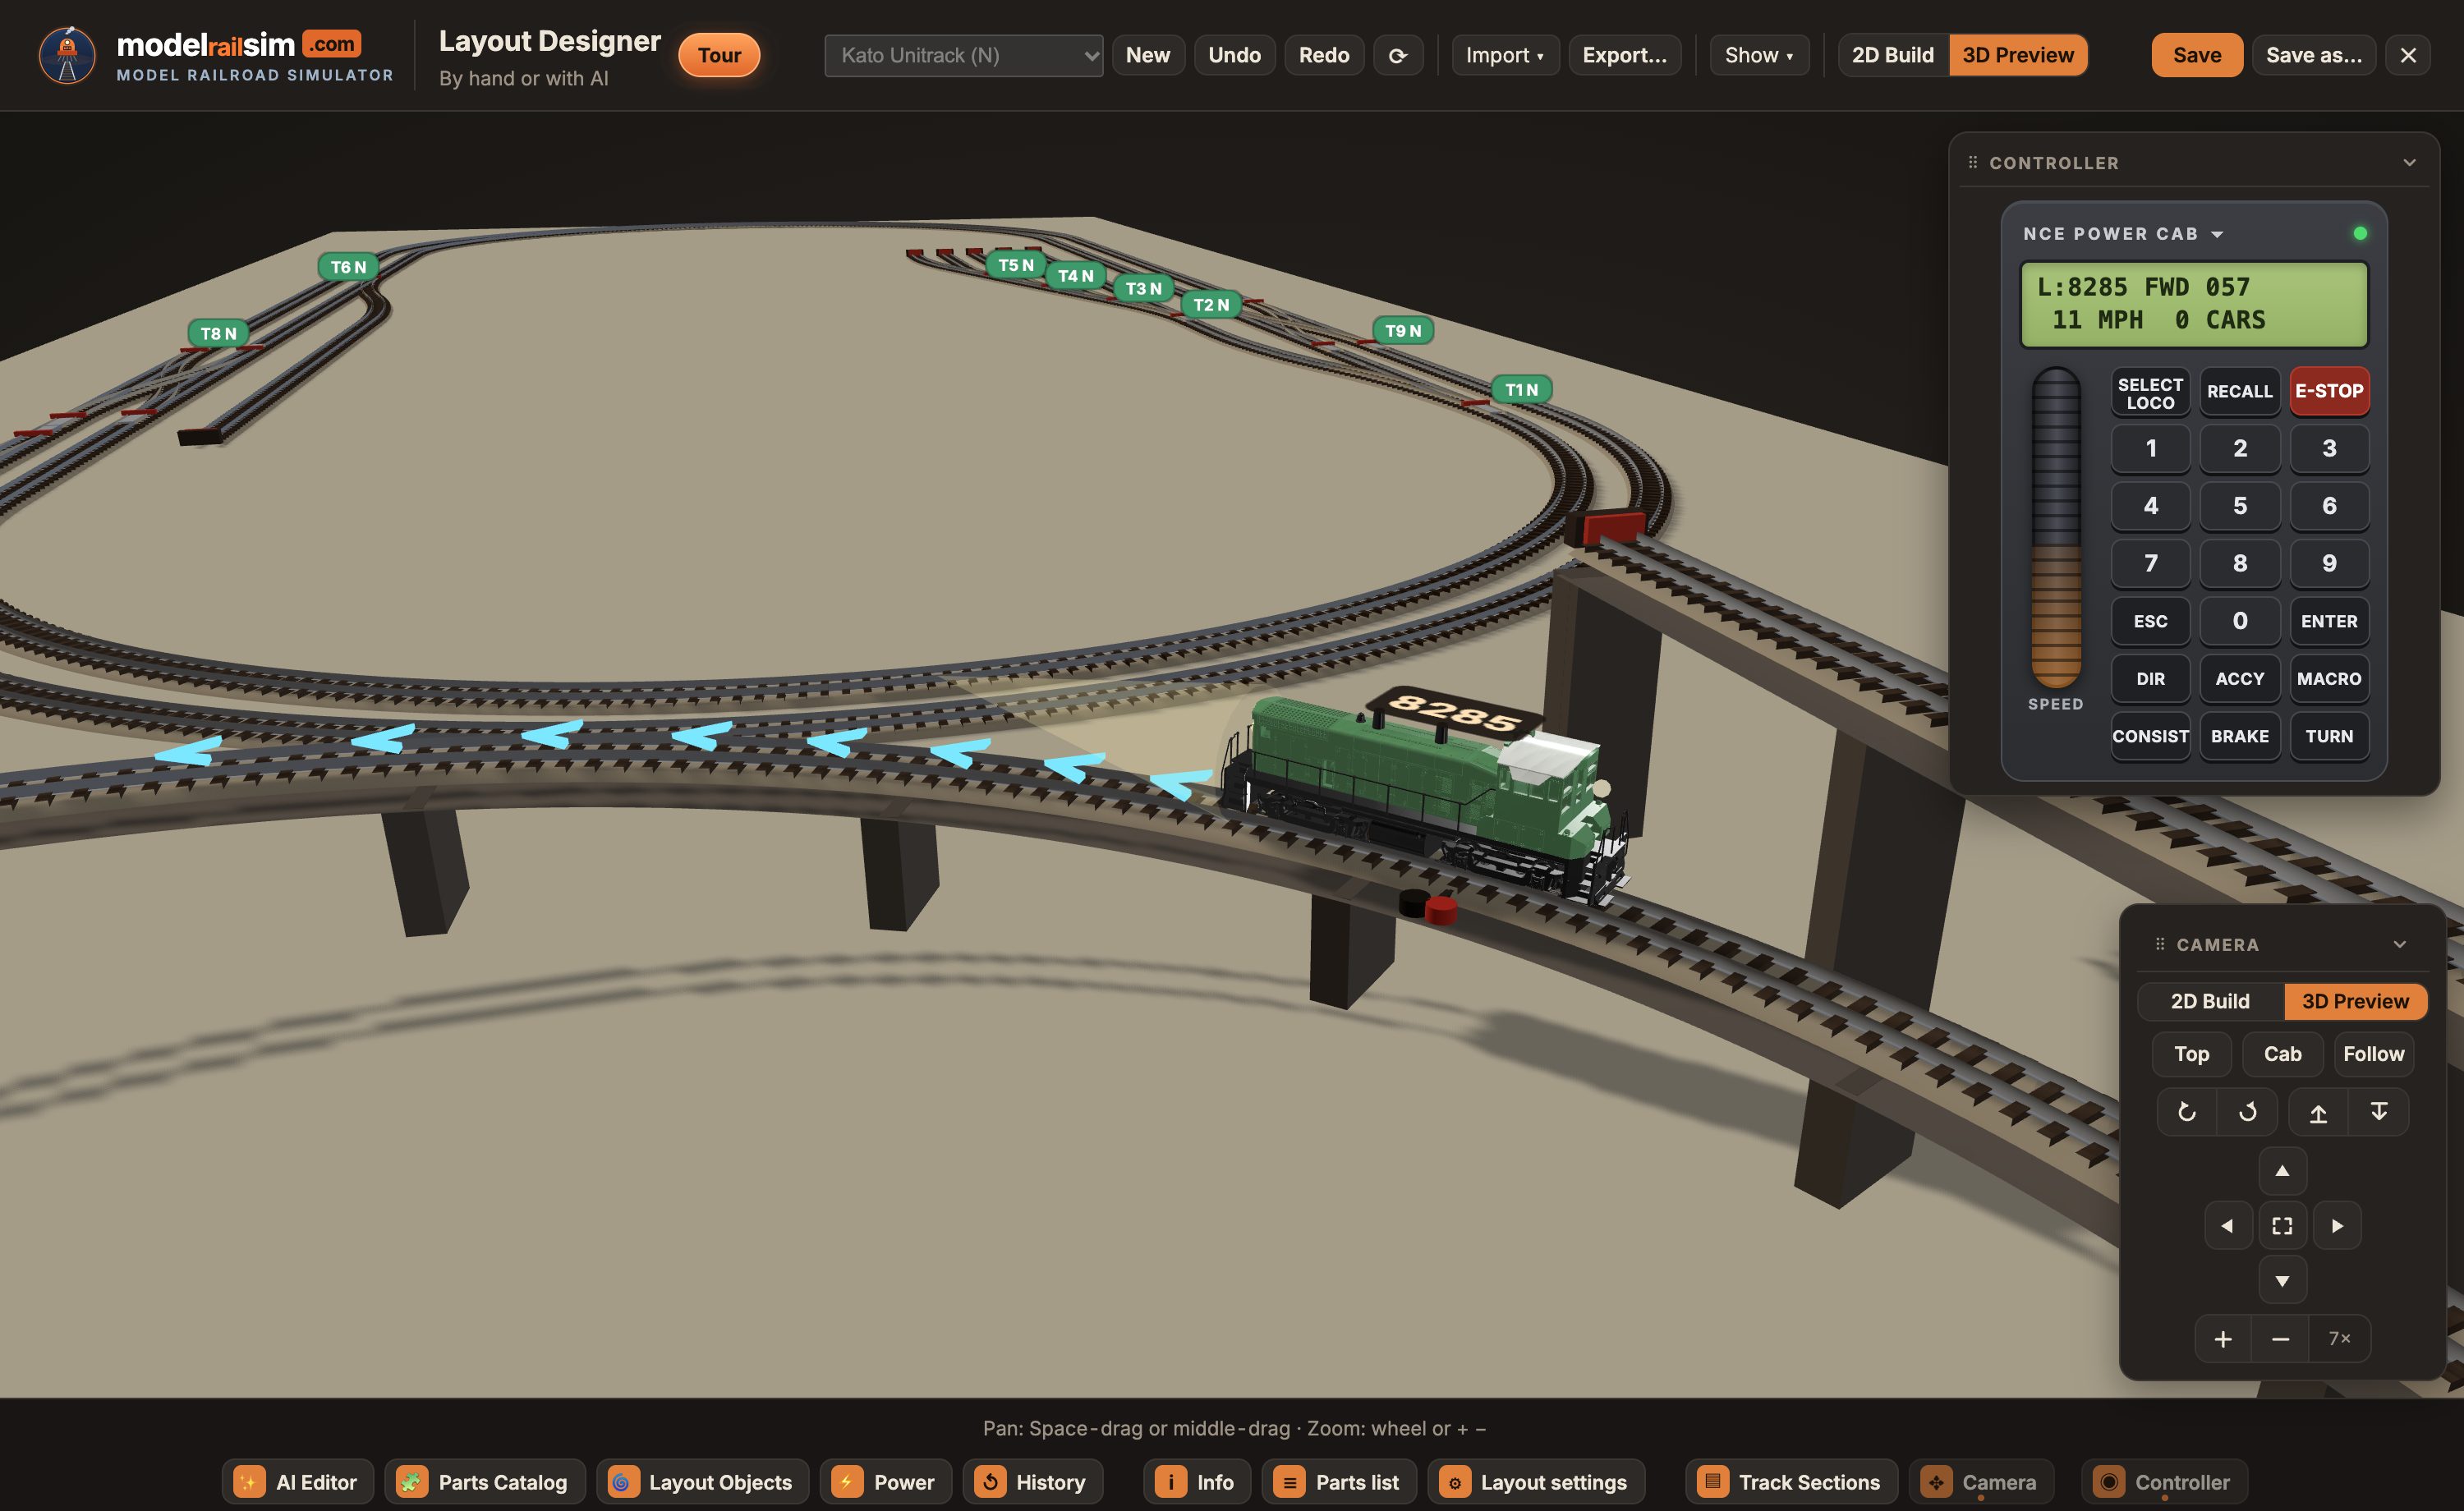
Task: Collapse the Controller panel chevron
Action: click(2409, 162)
